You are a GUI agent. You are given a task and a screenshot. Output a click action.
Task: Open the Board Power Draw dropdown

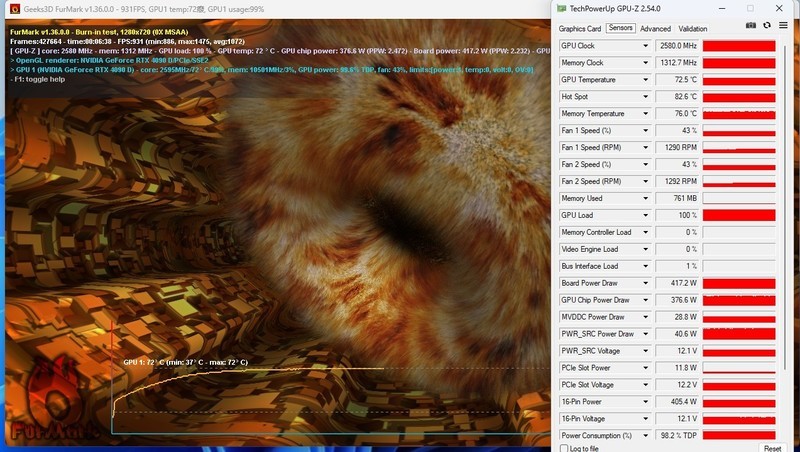(645, 283)
